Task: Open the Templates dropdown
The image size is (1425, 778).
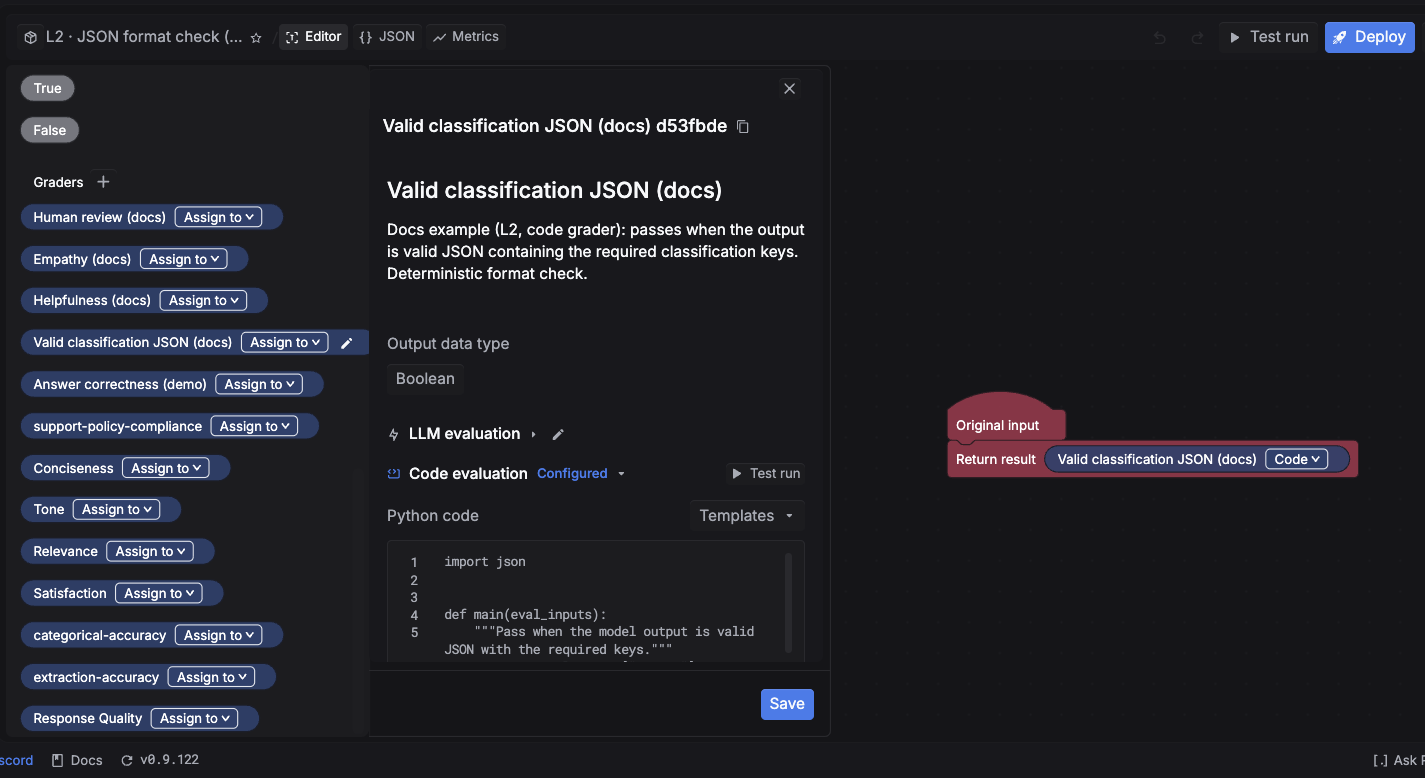Action: pos(746,516)
